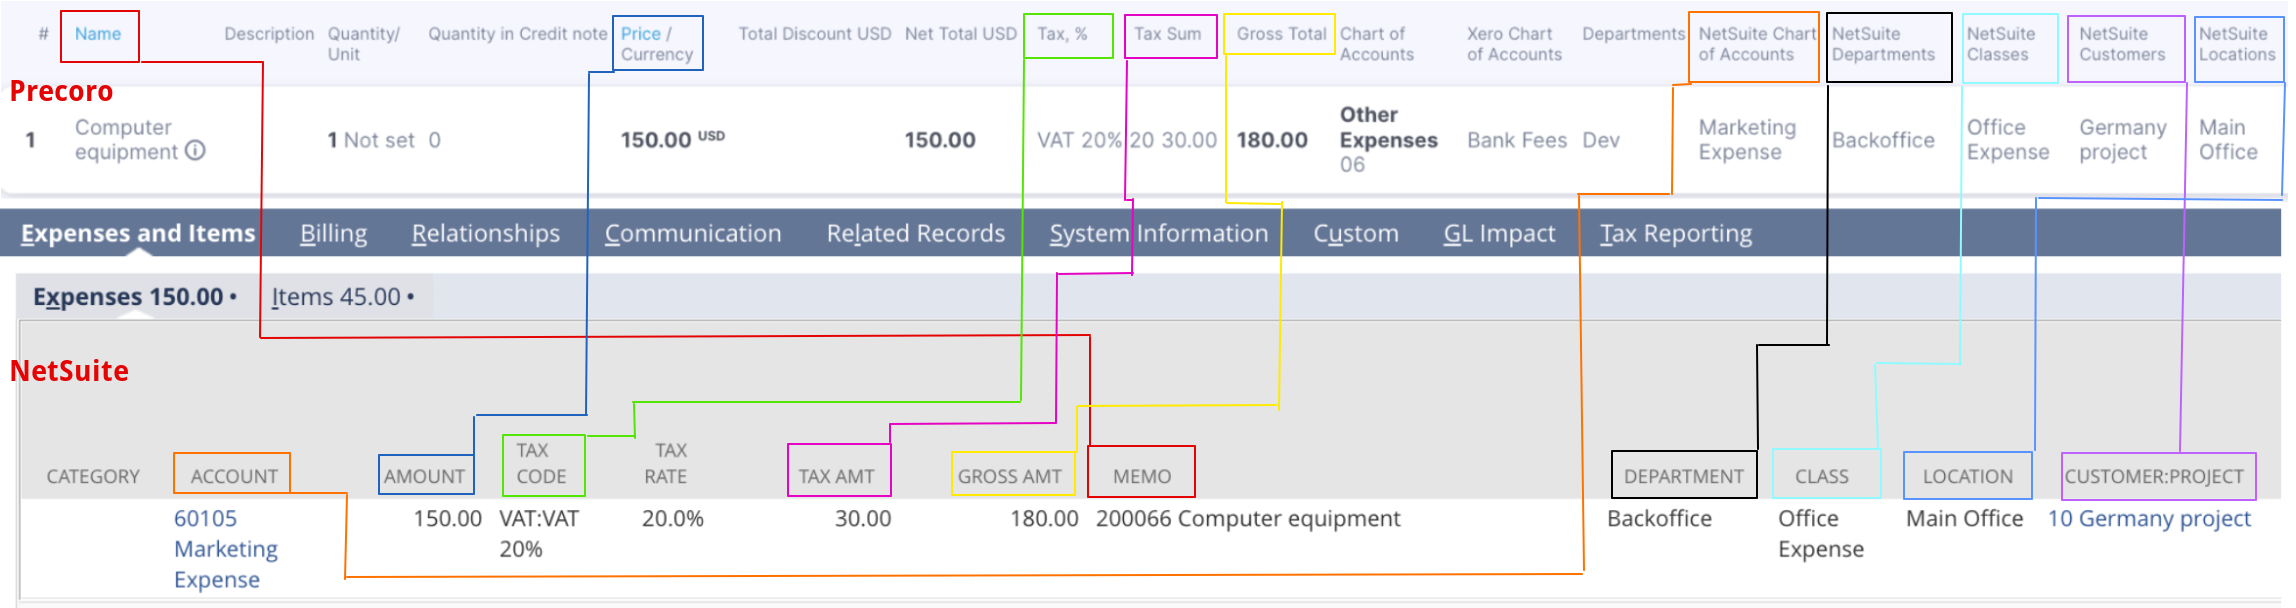
Task: Click the Price / Currency column header
Action: tap(657, 44)
